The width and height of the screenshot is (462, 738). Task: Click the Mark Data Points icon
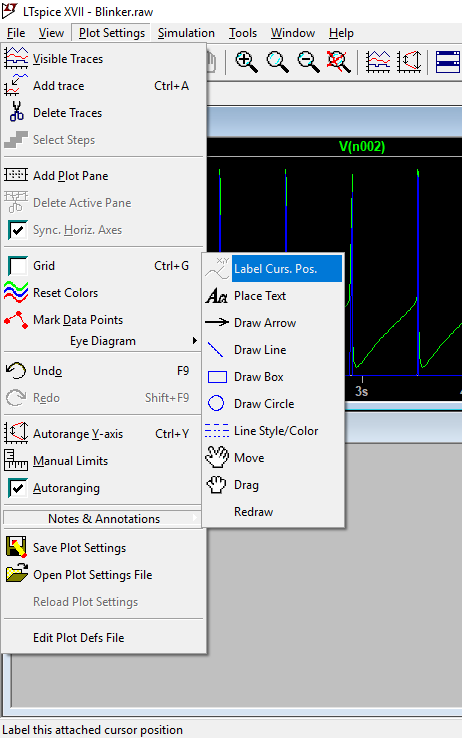point(16,320)
